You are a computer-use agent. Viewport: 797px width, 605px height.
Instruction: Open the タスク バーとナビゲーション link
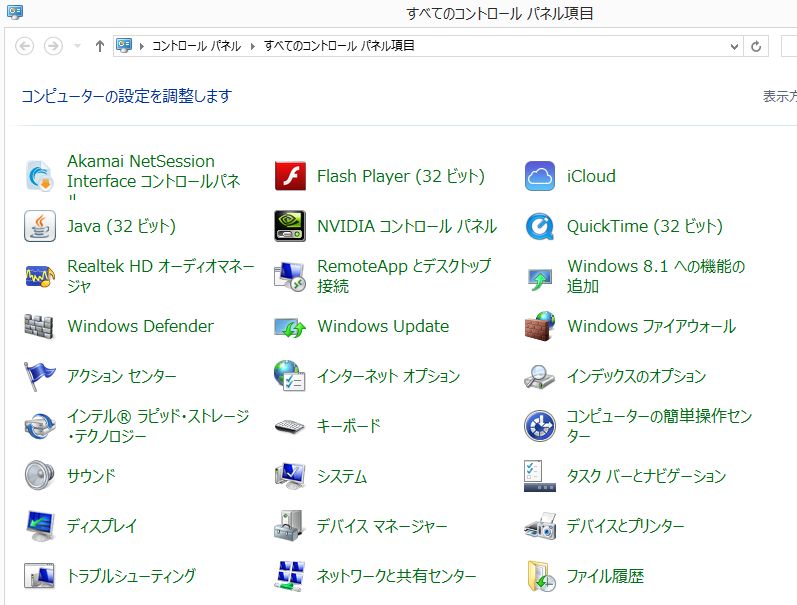point(647,476)
